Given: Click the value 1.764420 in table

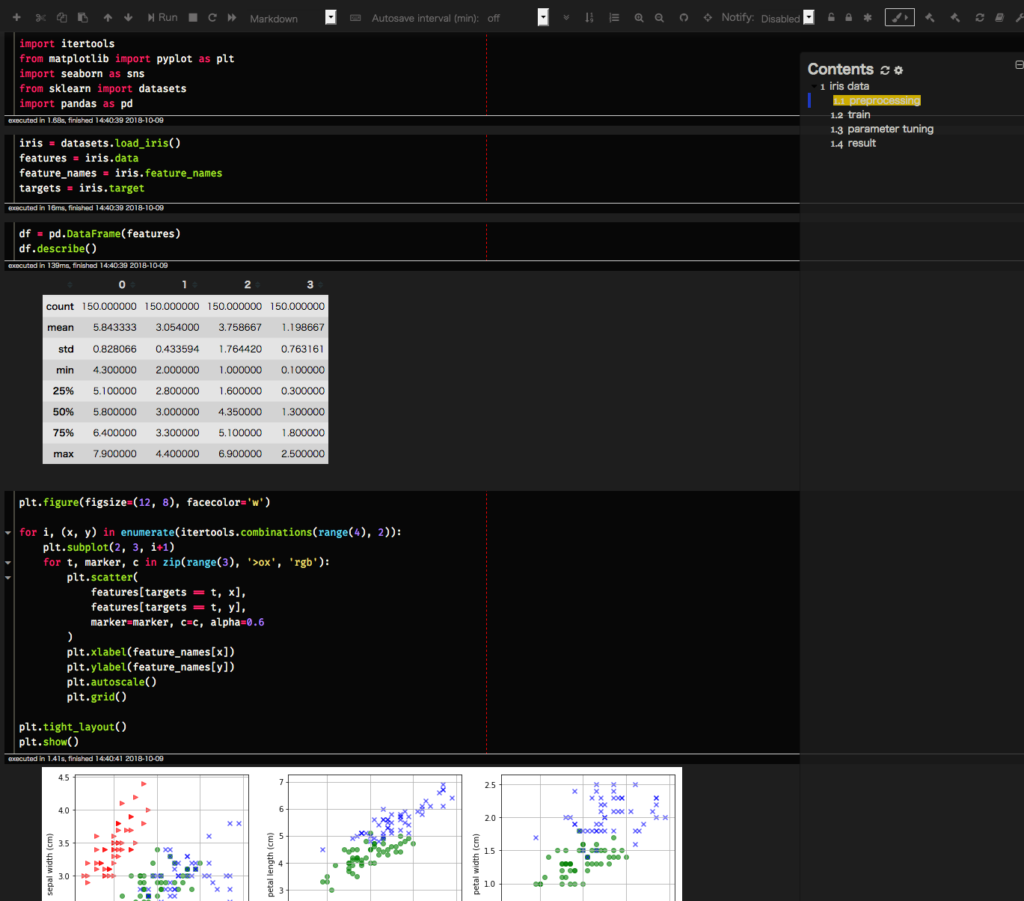Looking at the screenshot, I should pyautogui.click(x=240, y=349).
